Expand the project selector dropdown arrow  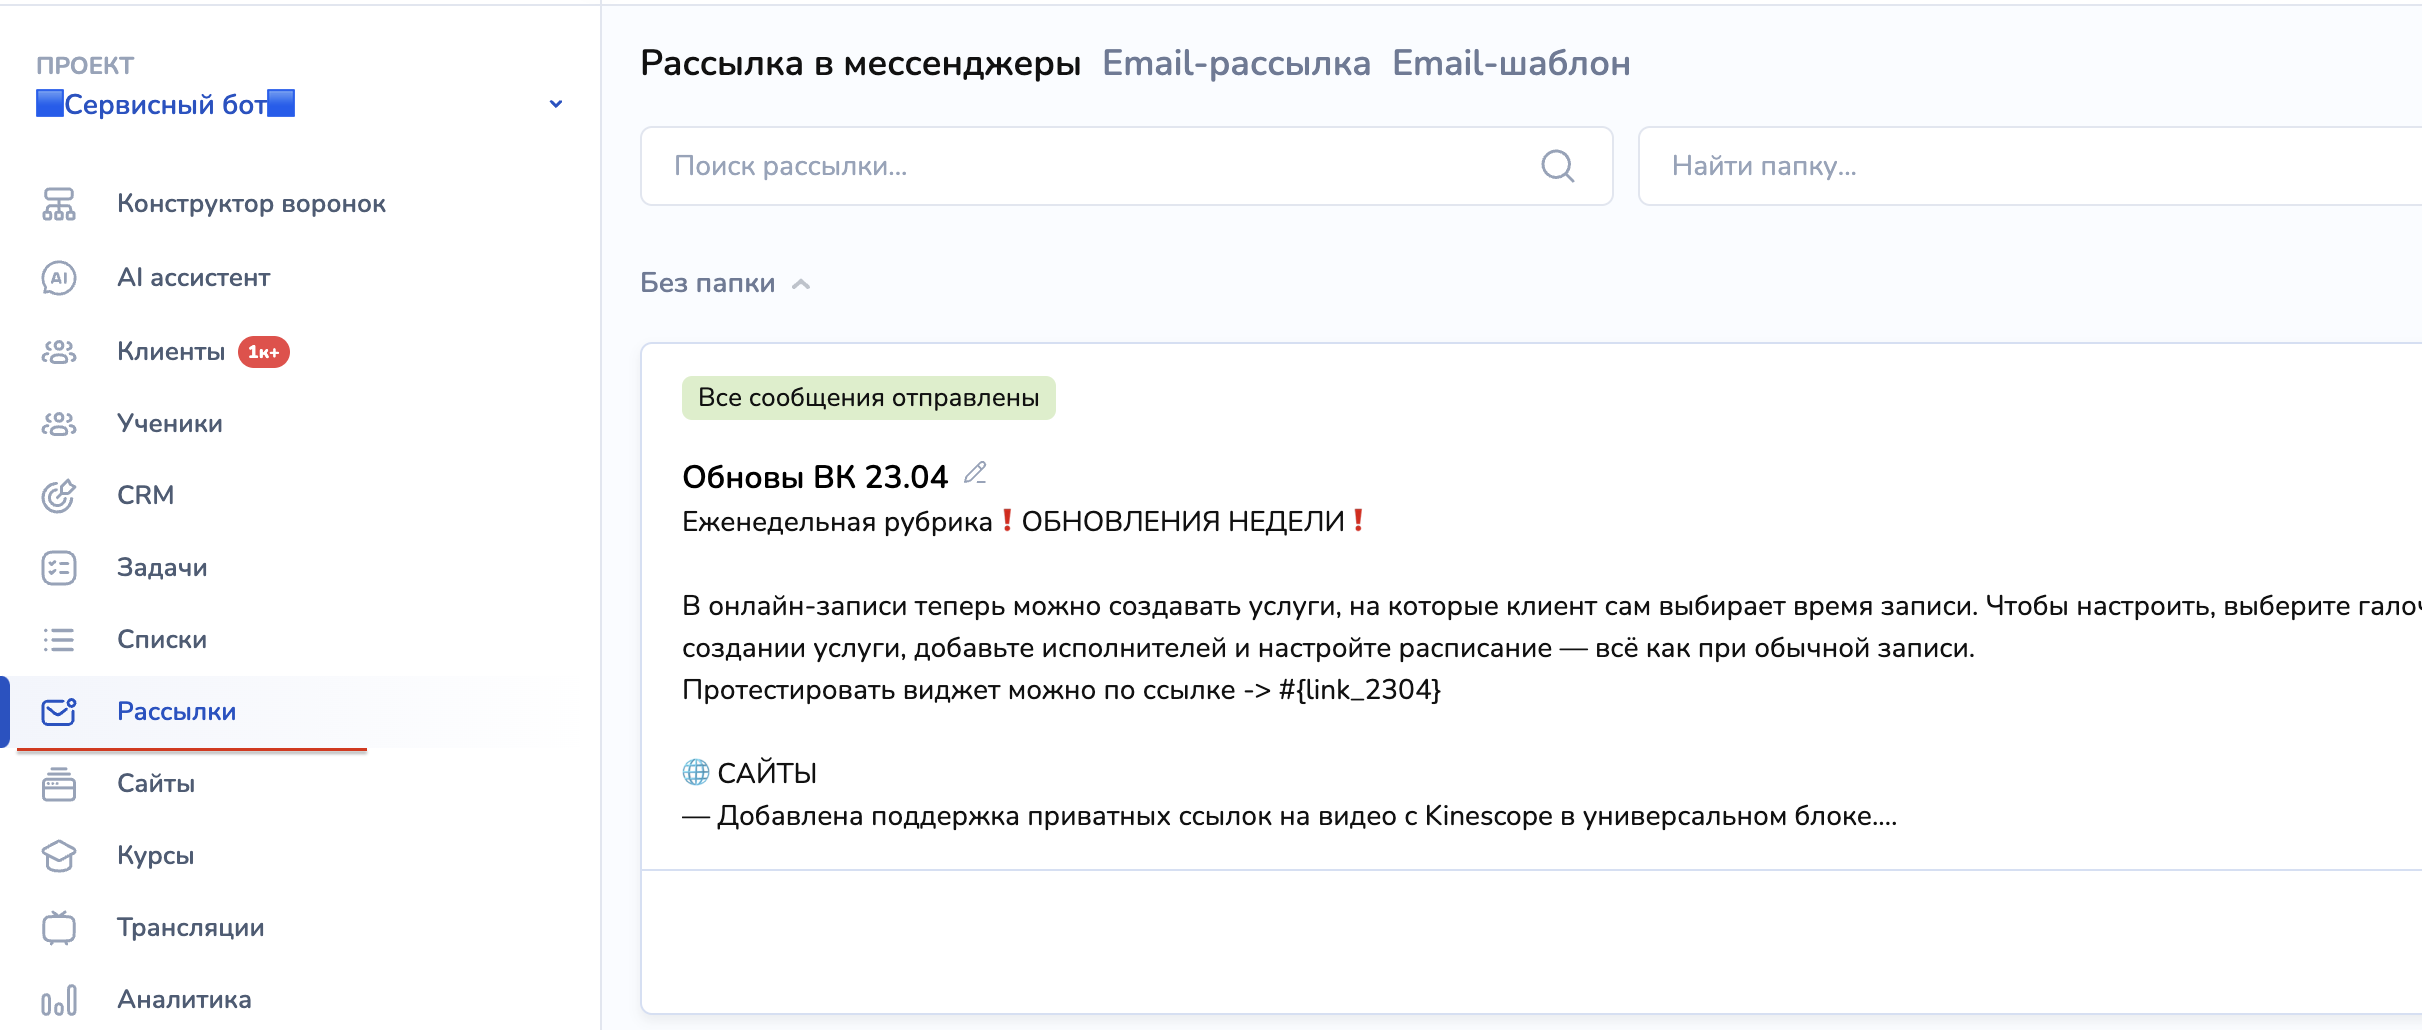556,104
